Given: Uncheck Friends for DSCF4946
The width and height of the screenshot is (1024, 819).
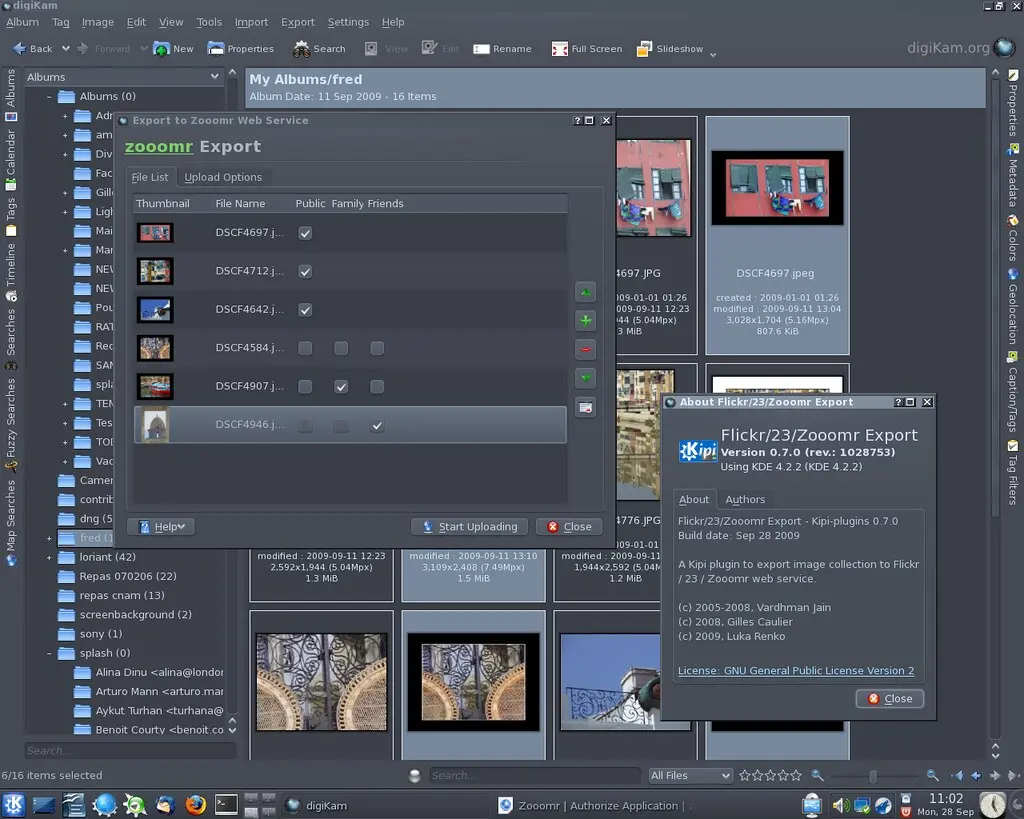Looking at the screenshot, I should (x=377, y=425).
